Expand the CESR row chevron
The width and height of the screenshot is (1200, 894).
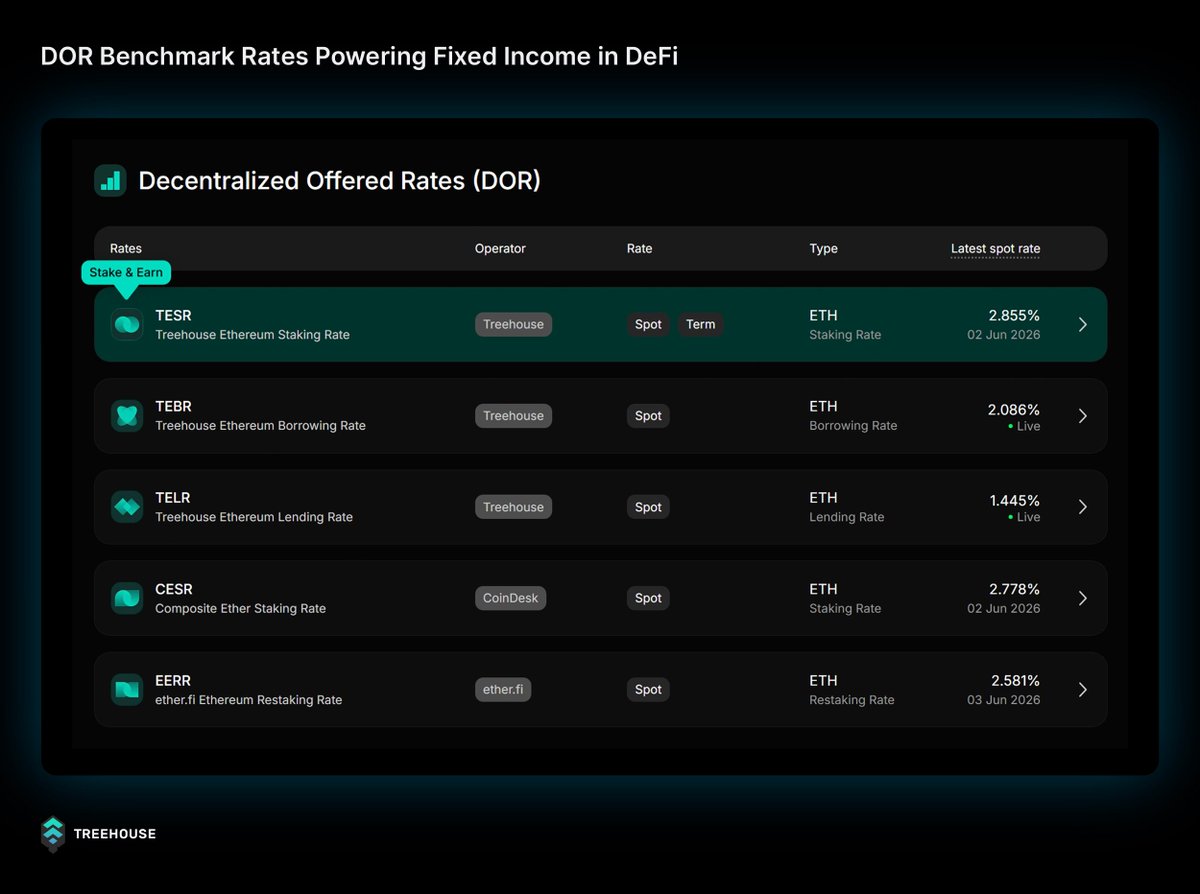click(1082, 598)
